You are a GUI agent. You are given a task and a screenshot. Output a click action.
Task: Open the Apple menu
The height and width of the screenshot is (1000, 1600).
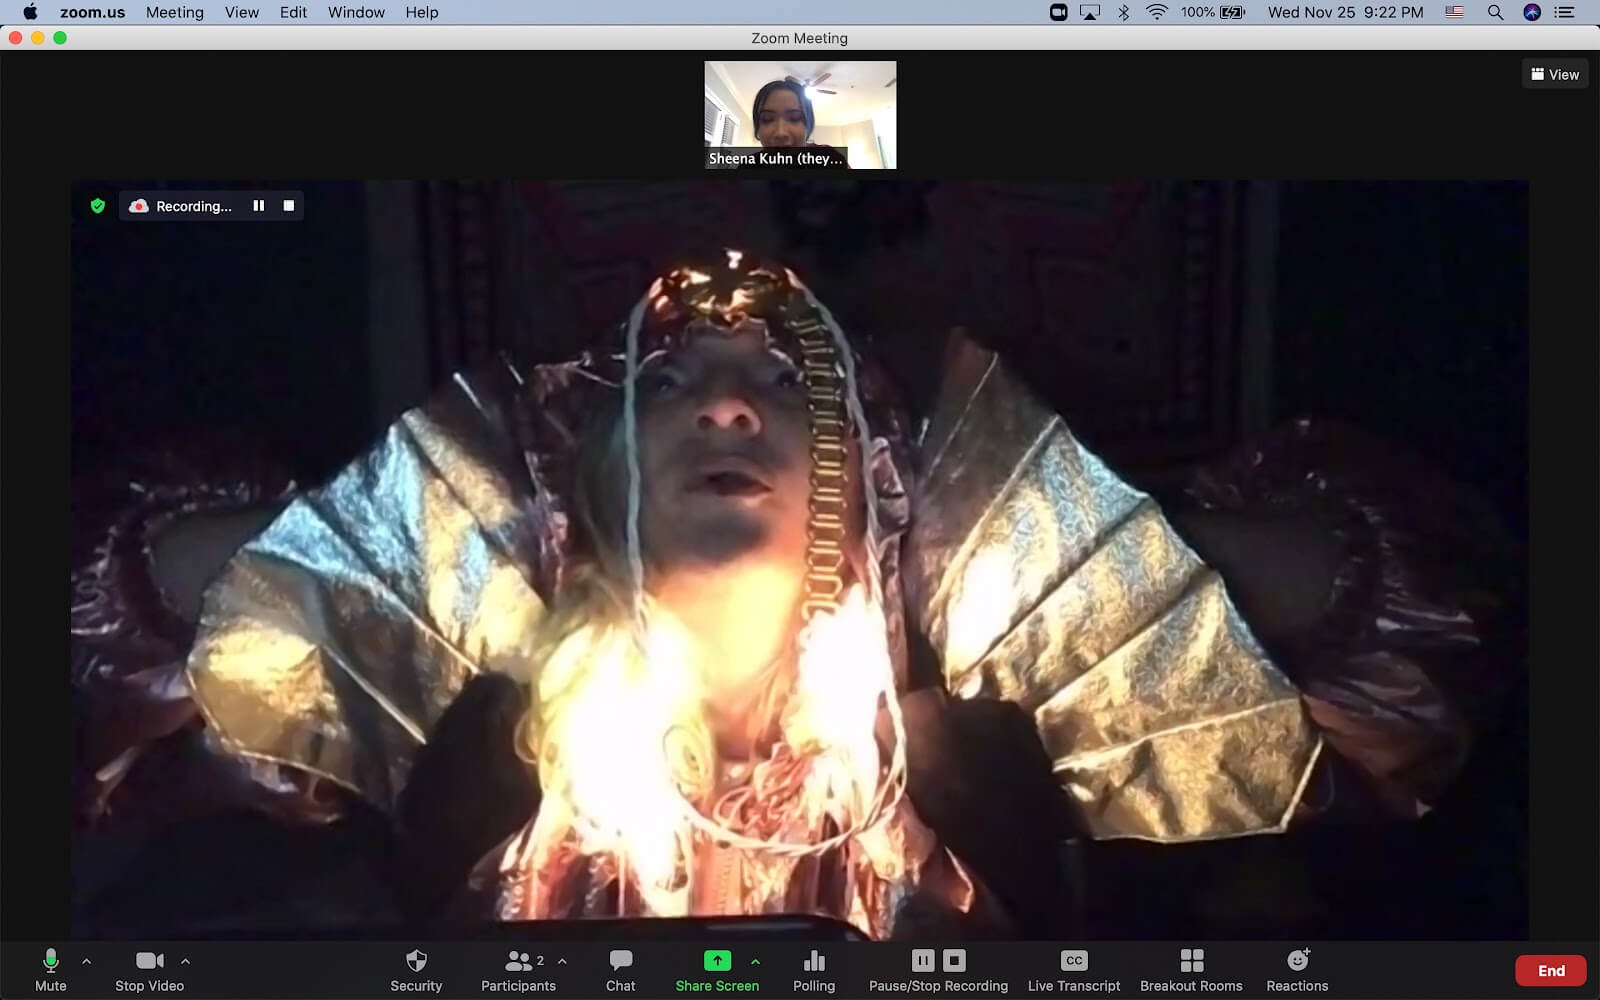(30, 12)
